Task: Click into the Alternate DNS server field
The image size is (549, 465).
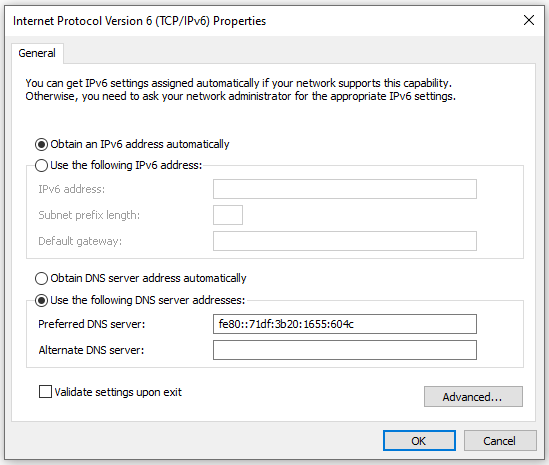Action: tap(345, 350)
